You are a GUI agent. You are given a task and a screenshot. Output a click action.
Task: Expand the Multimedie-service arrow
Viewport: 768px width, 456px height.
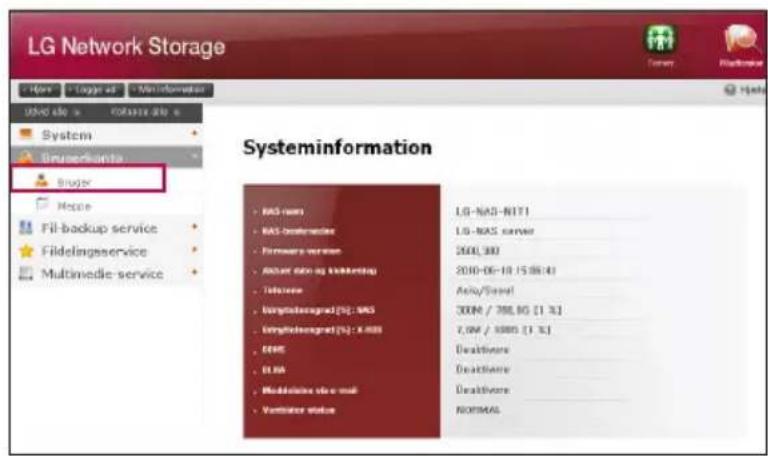194,272
